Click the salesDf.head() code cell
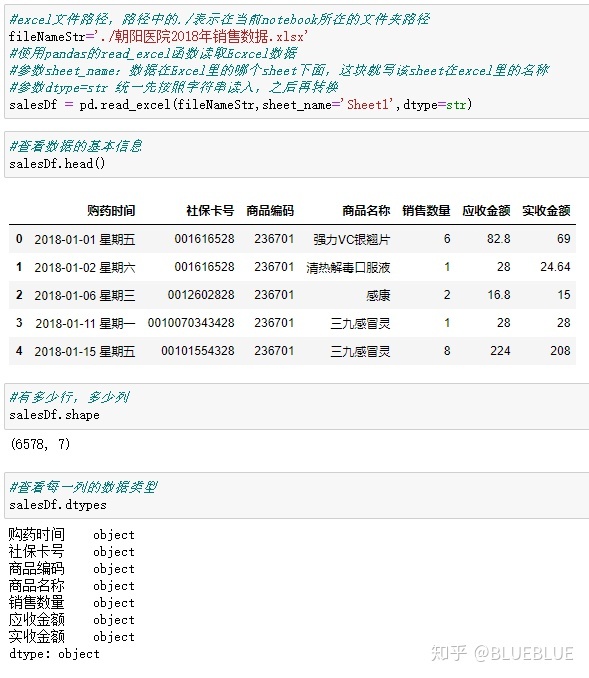The image size is (589, 678). 297,154
